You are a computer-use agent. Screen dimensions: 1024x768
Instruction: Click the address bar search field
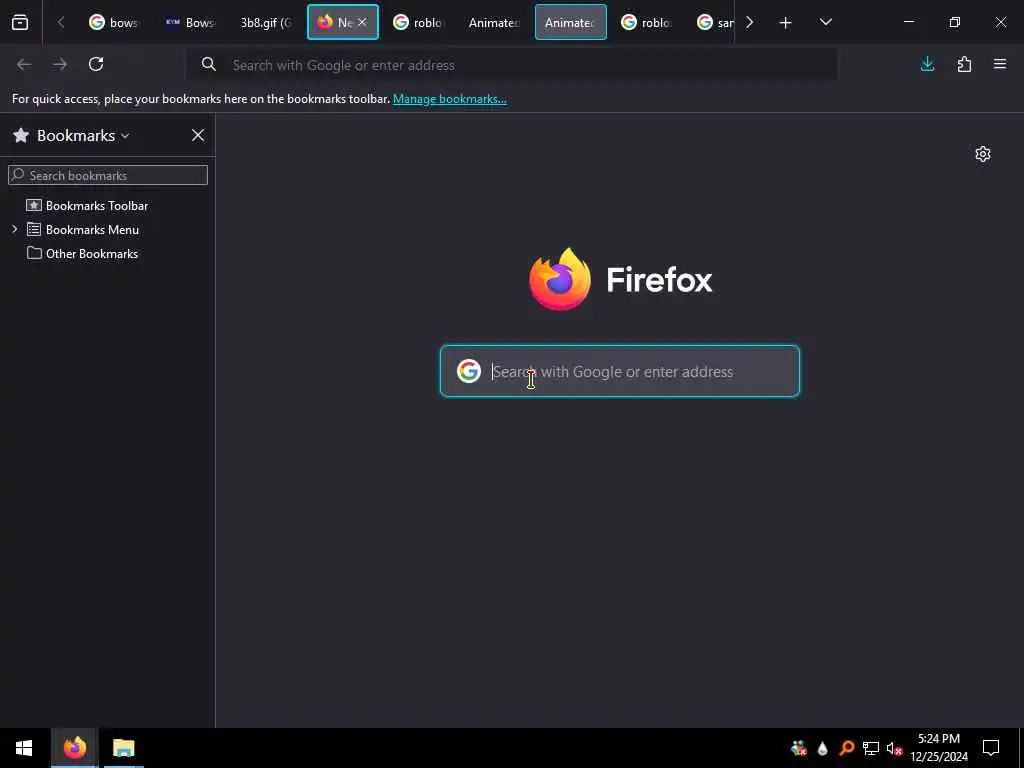tap(511, 65)
